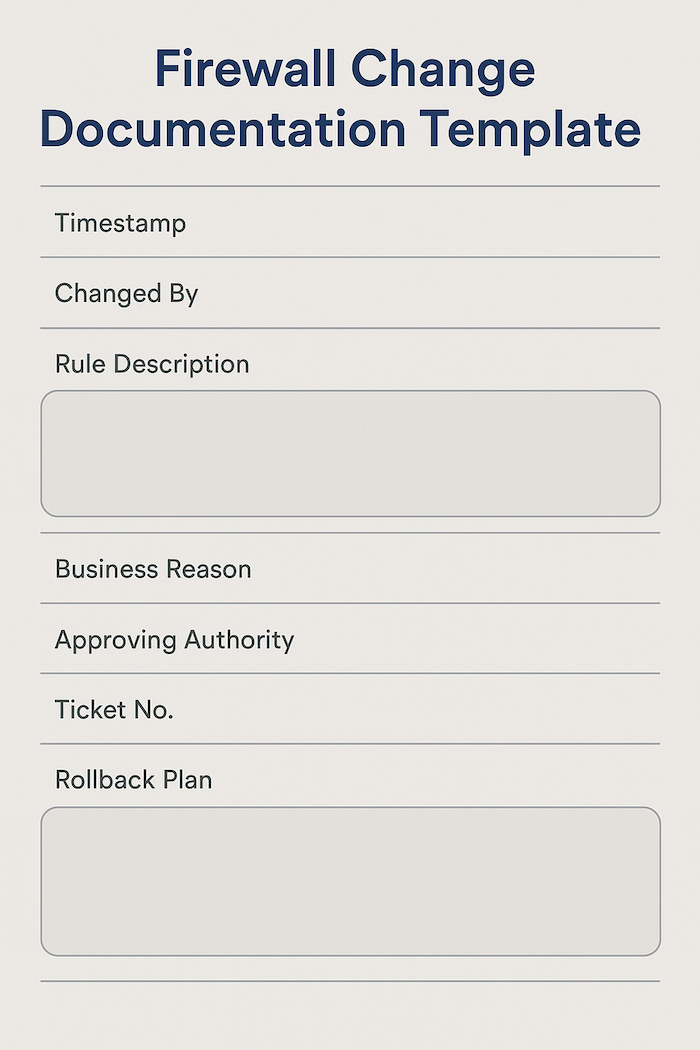Click the Rule Description label
Screen dimensions: 700x1050
[152, 363]
